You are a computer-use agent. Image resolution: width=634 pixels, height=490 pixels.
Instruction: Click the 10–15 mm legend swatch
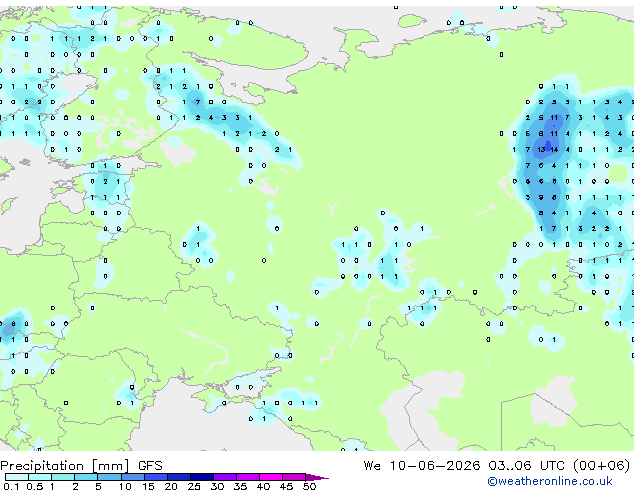(133, 477)
